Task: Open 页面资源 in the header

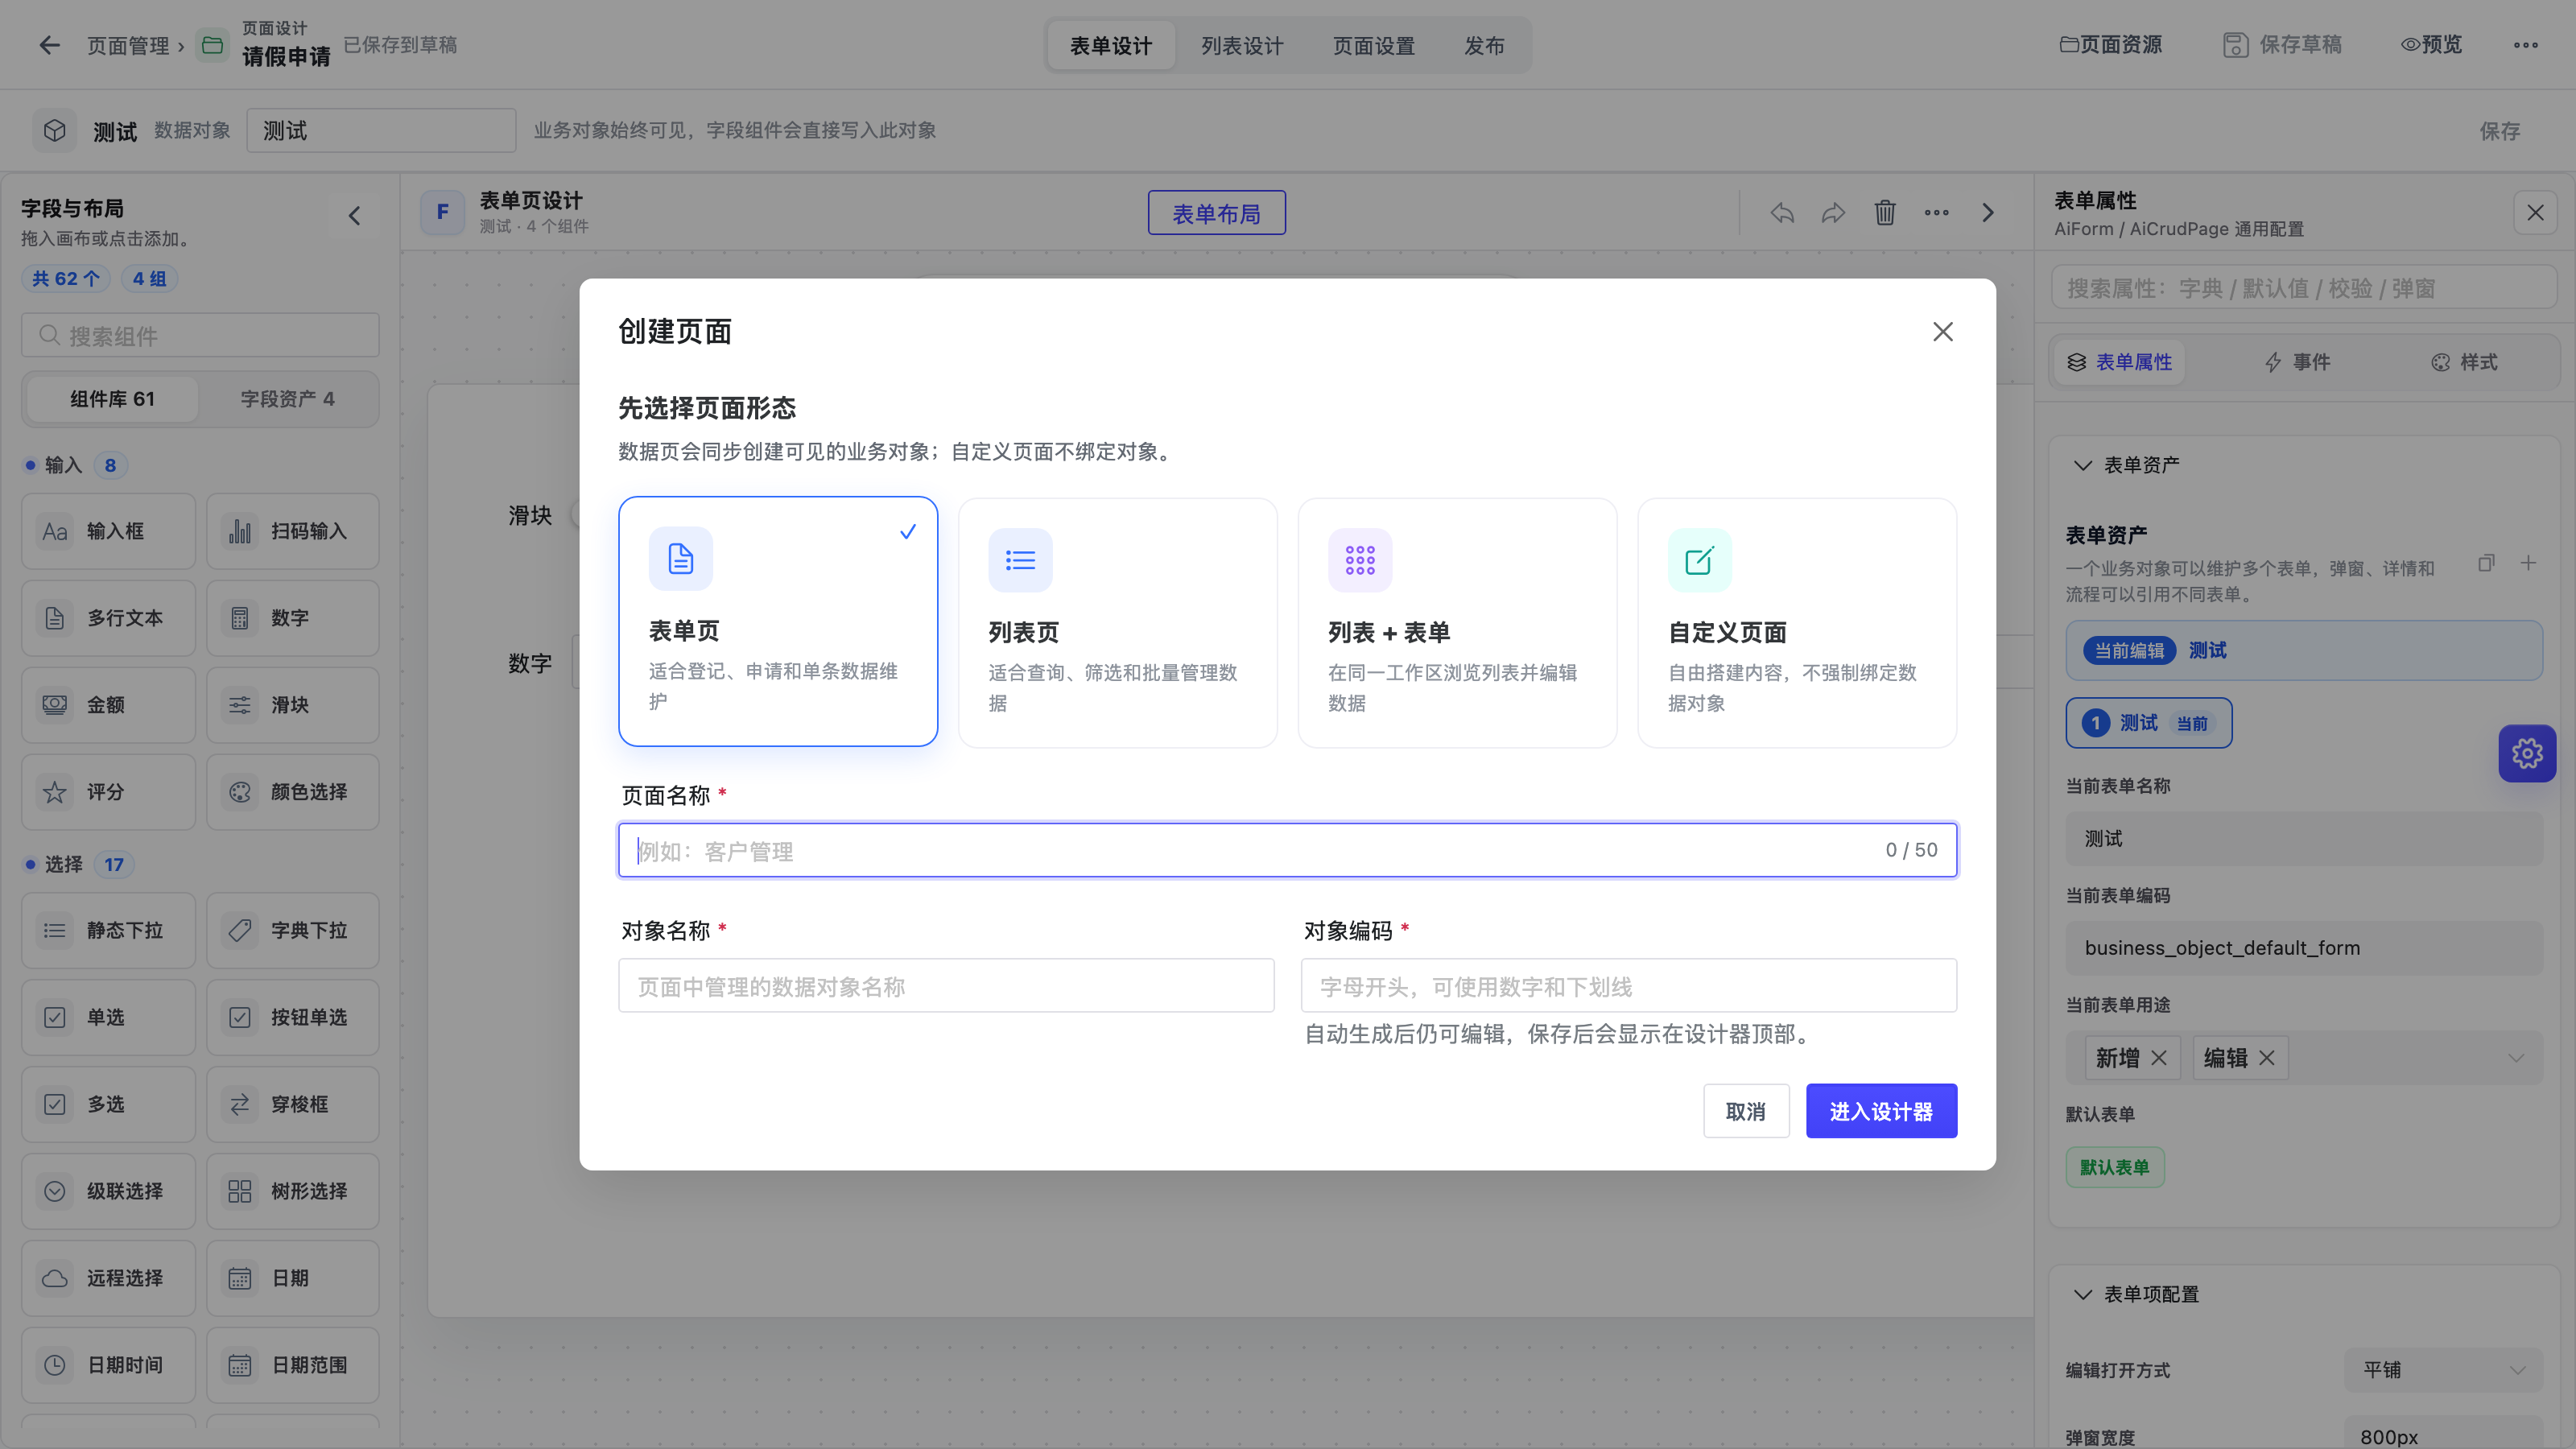Action: pos(2111,45)
